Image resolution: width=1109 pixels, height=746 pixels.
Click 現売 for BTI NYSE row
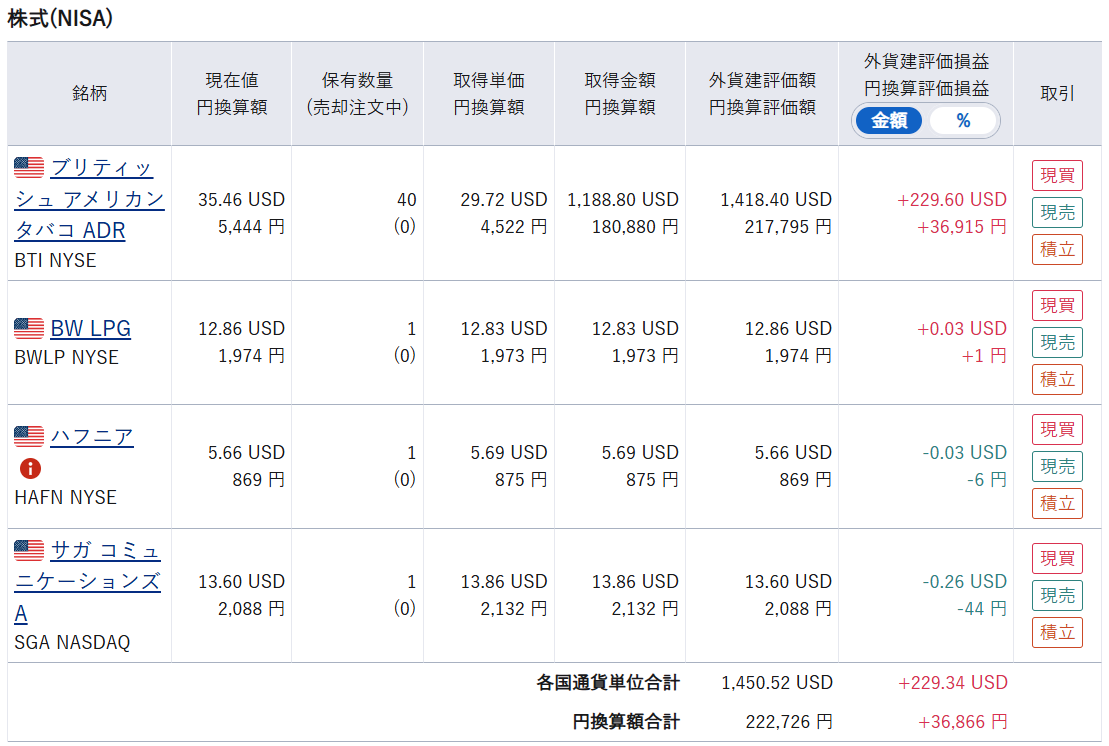(1057, 212)
